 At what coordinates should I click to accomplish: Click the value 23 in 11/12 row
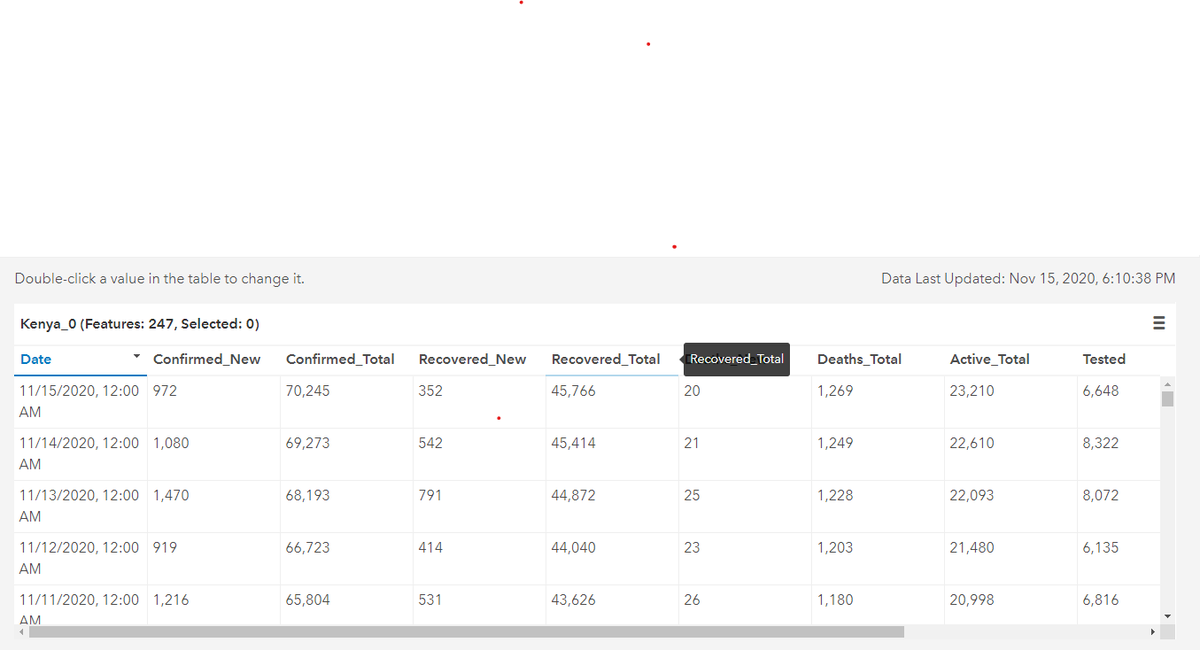[692, 547]
